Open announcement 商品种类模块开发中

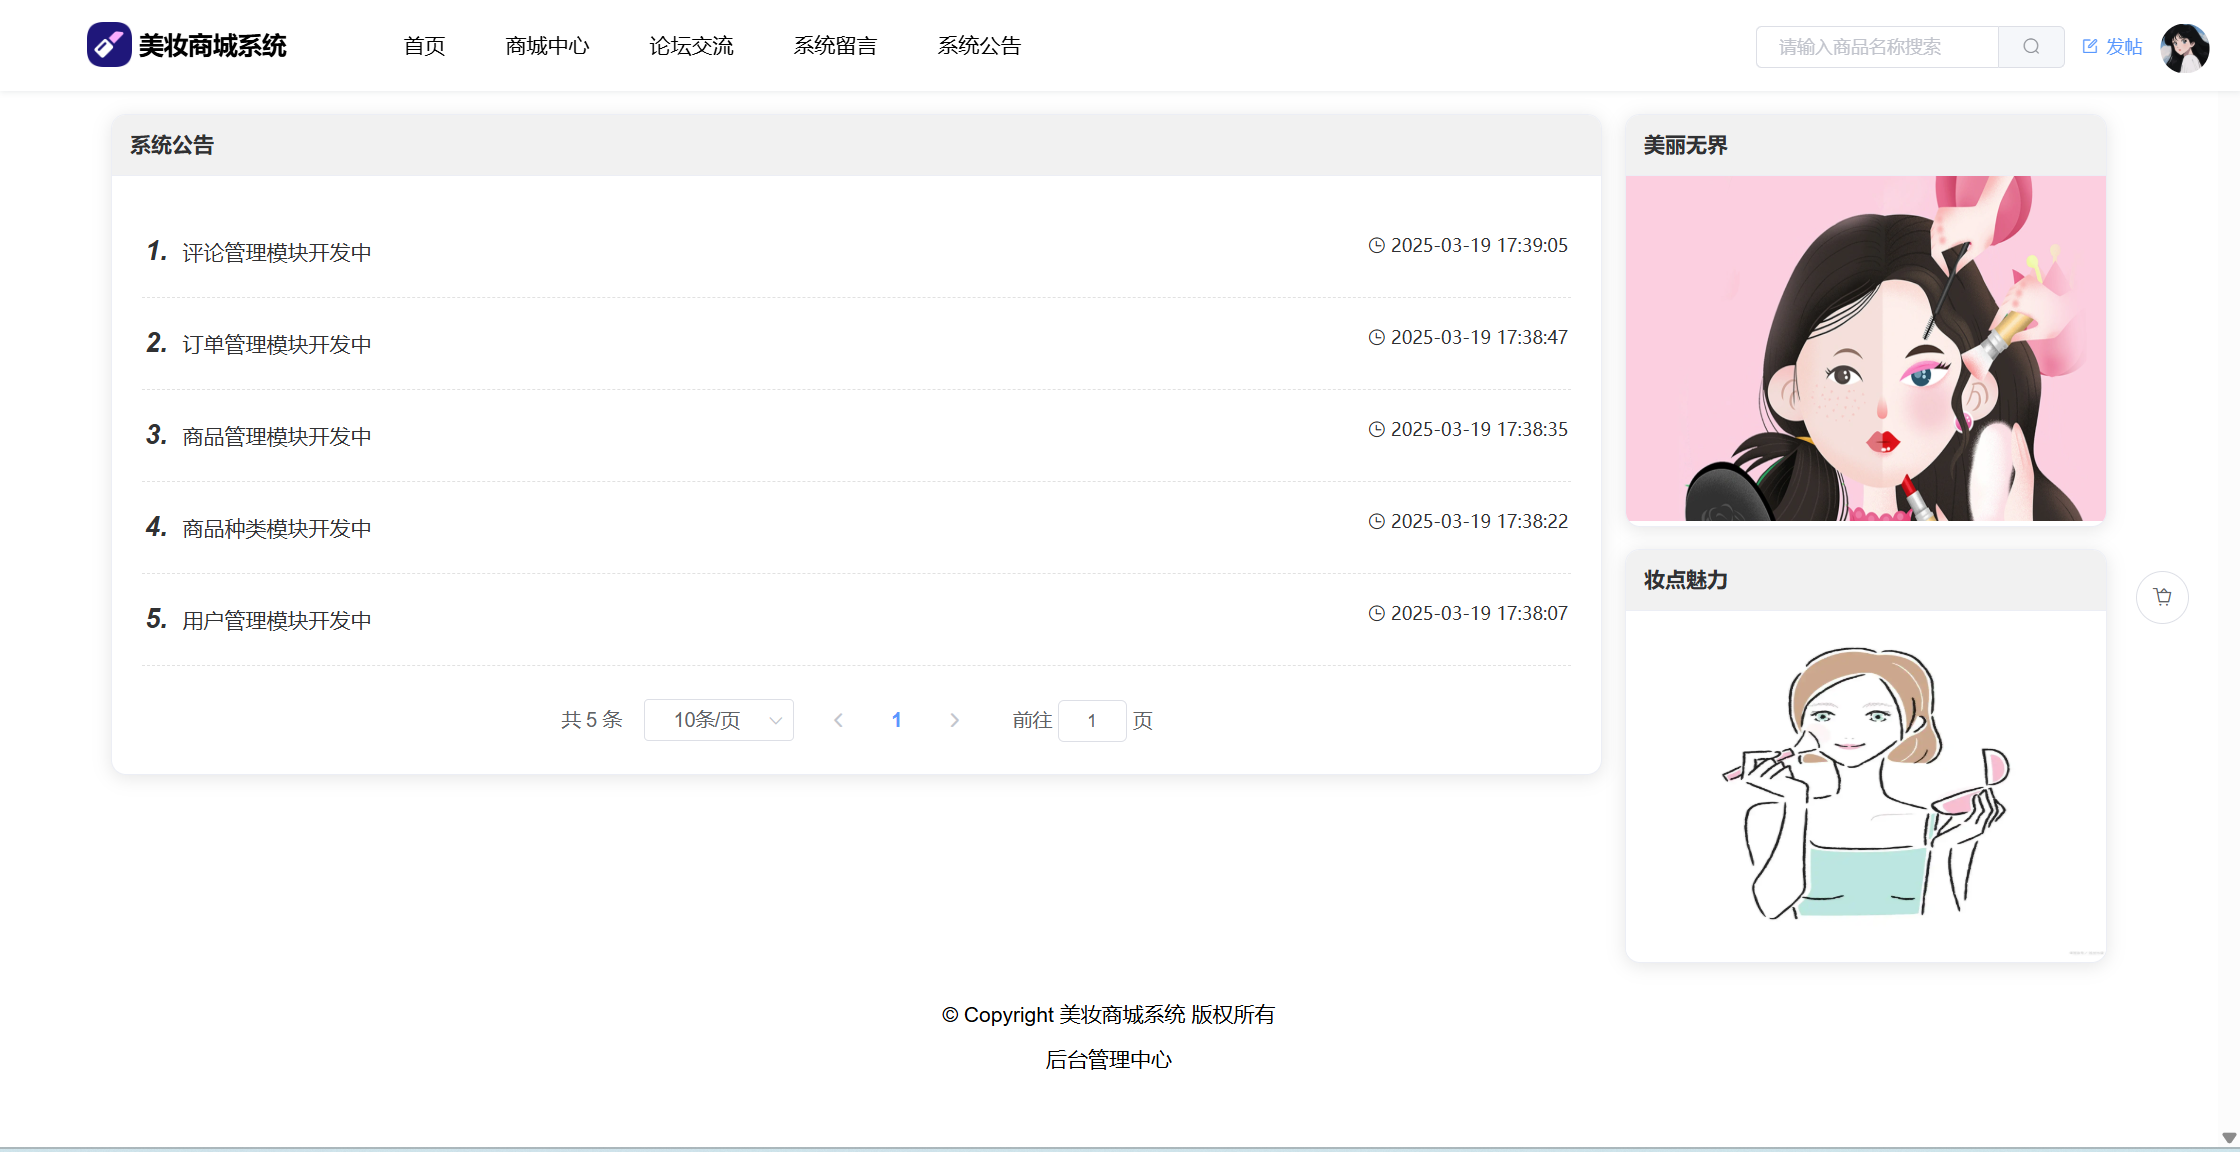(x=277, y=529)
